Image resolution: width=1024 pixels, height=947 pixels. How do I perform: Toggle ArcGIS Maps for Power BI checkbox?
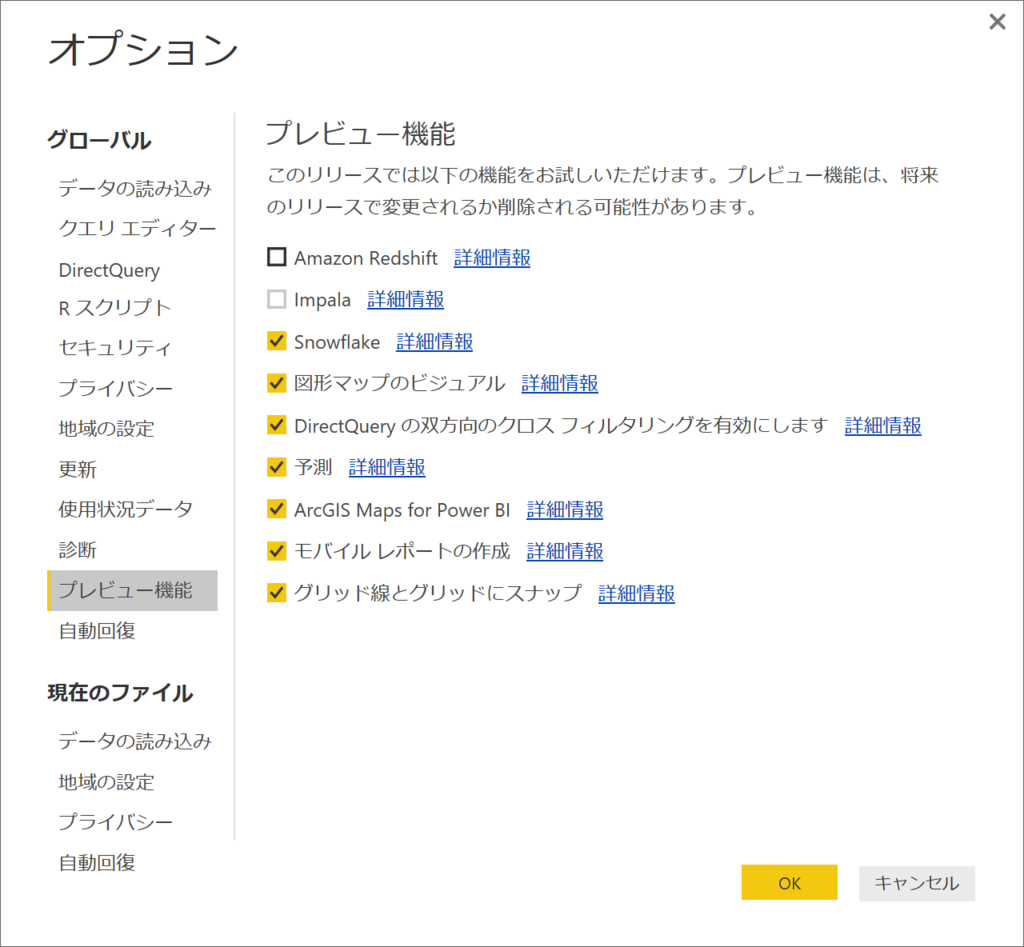[x=277, y=509]
